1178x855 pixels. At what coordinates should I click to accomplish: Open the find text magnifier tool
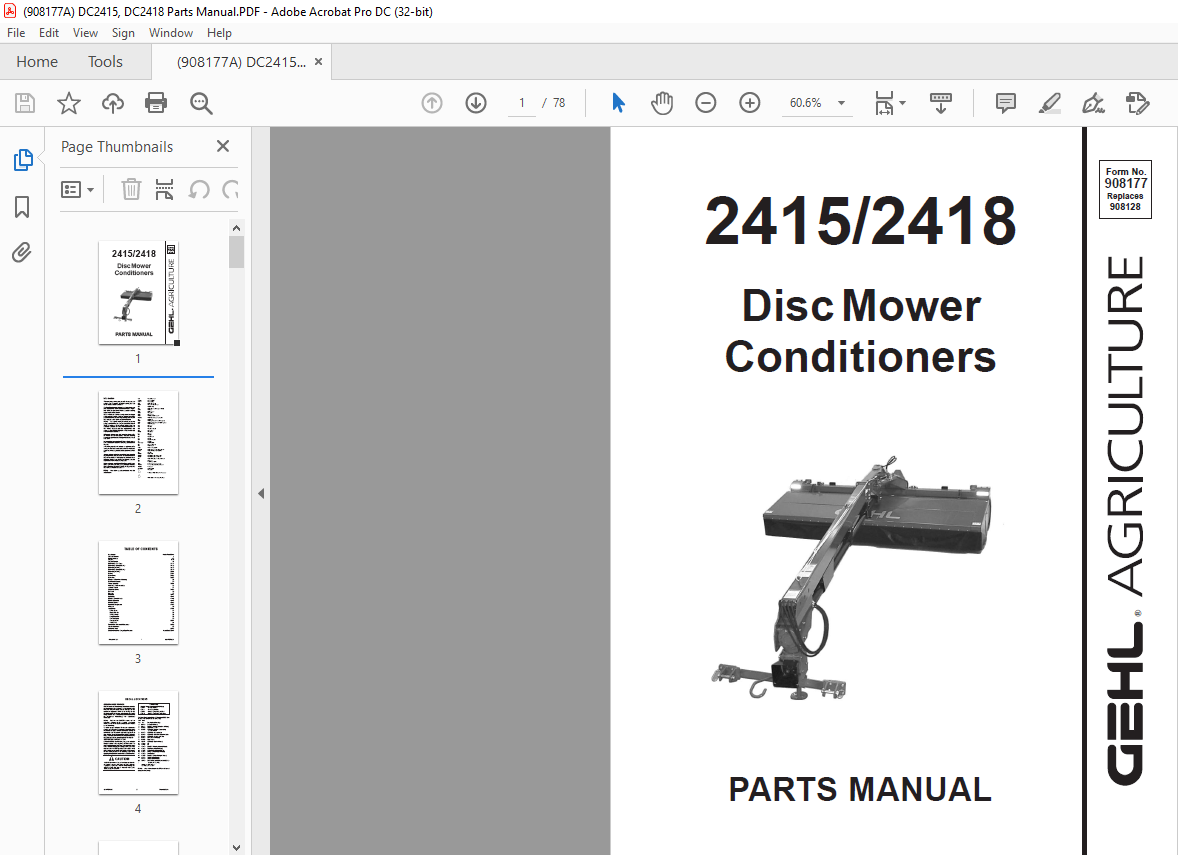click(x=201, y=103)
